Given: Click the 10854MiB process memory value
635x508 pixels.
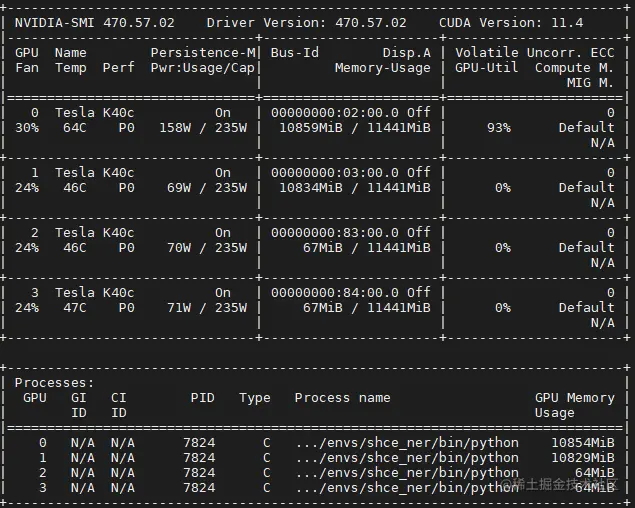Looking at the screenshot, I should pyautogui.click(x=582, y=443).
